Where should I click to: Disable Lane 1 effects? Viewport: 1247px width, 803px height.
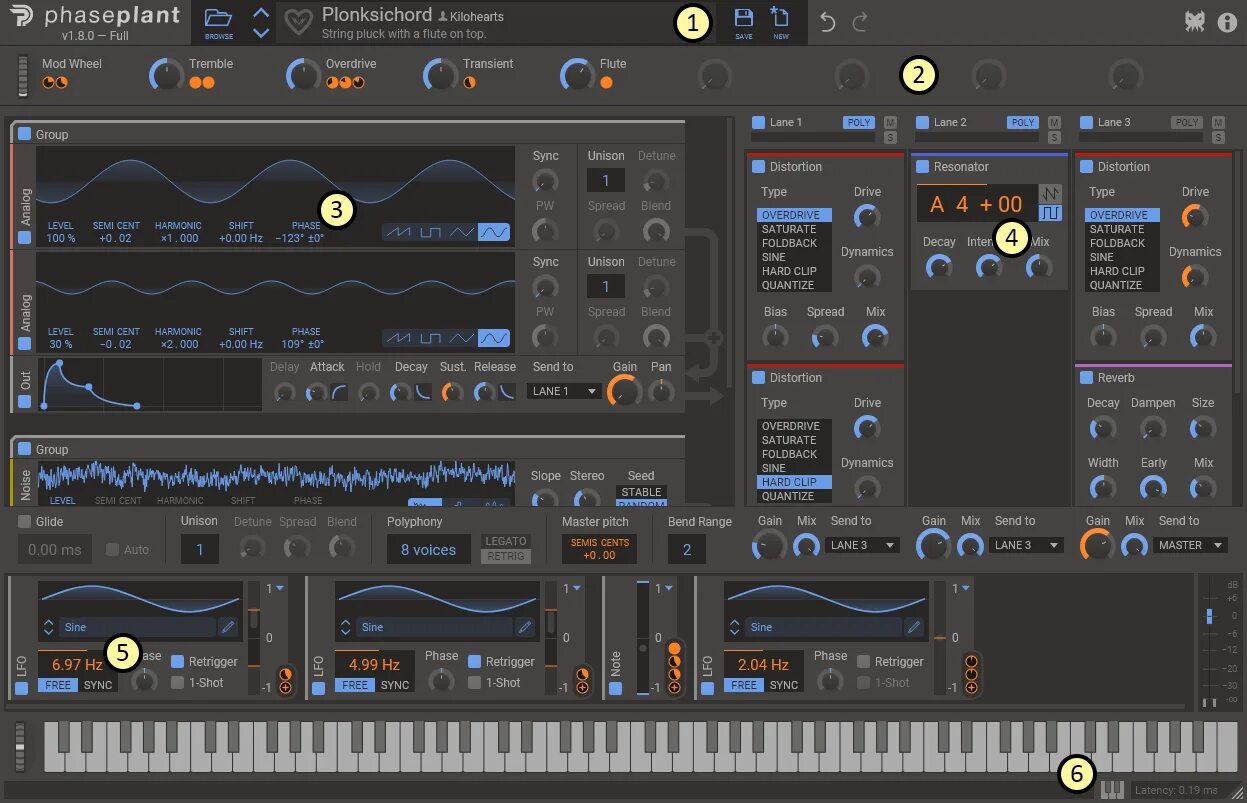(x=758, y=122)
